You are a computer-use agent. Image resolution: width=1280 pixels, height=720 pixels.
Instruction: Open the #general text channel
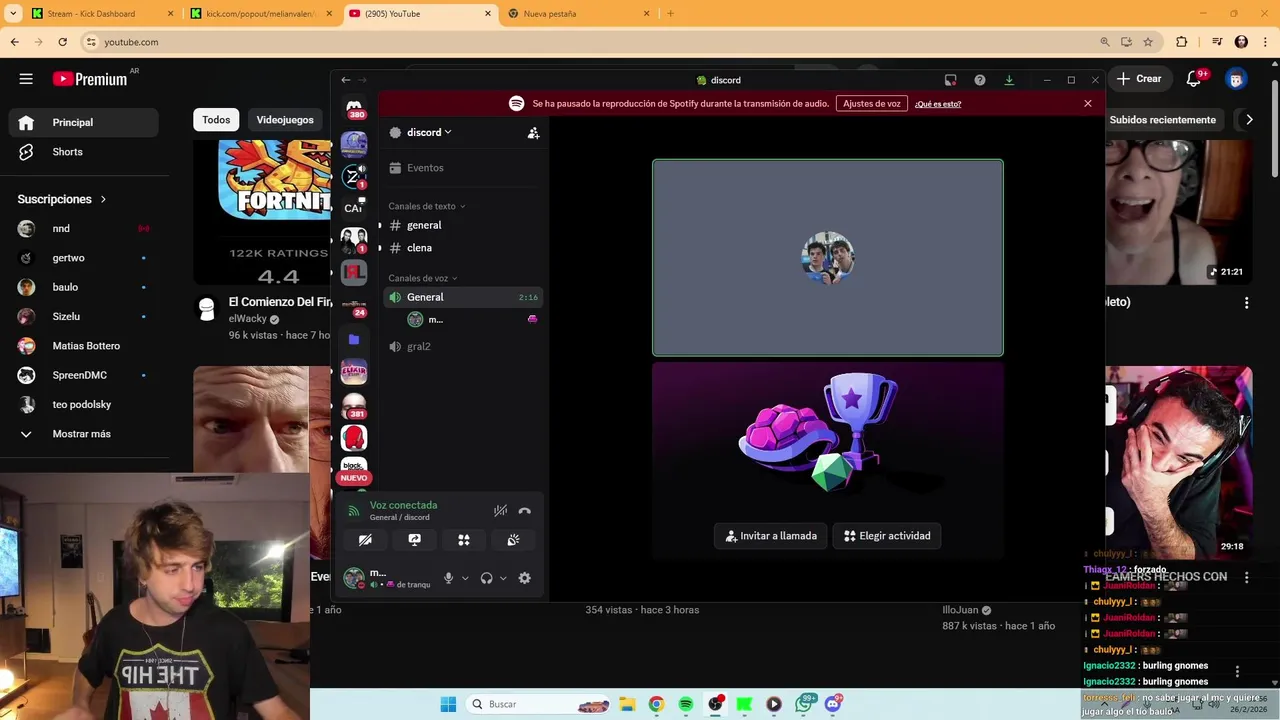point(462,225)
